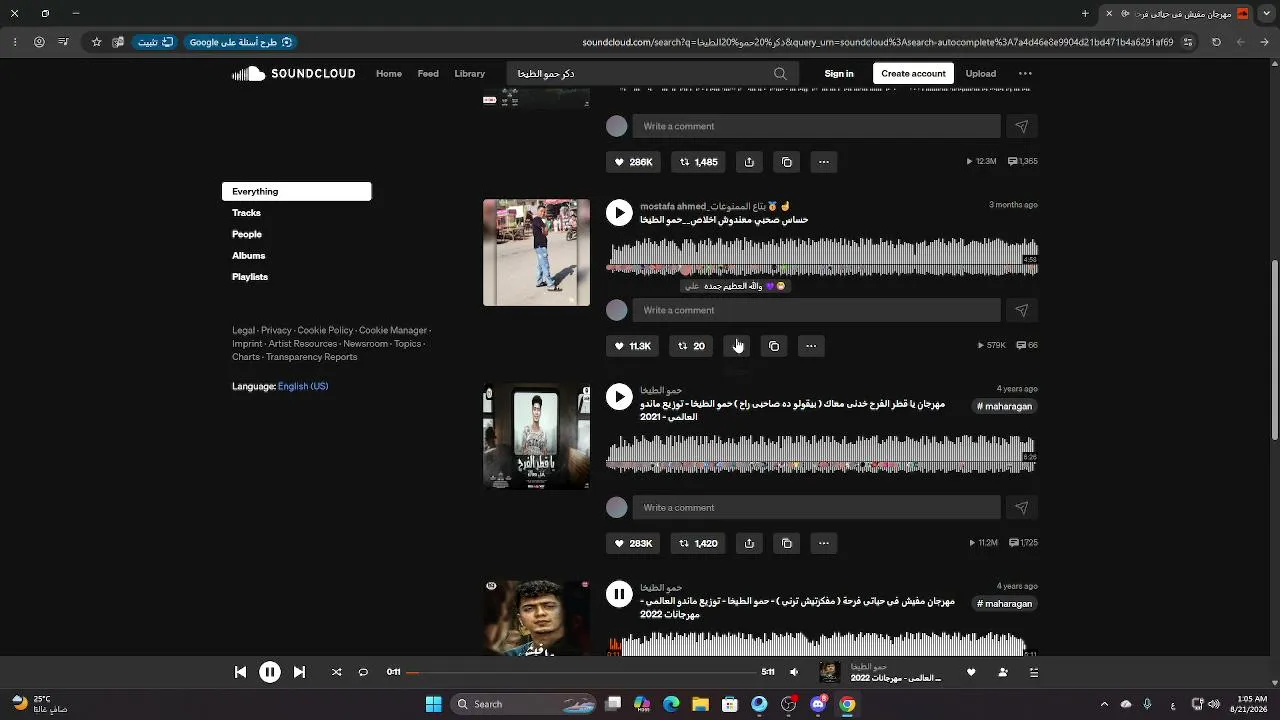Seek in the mostafa ahmed track waveform
1280x720 pixels.
[x=822, y=257]
